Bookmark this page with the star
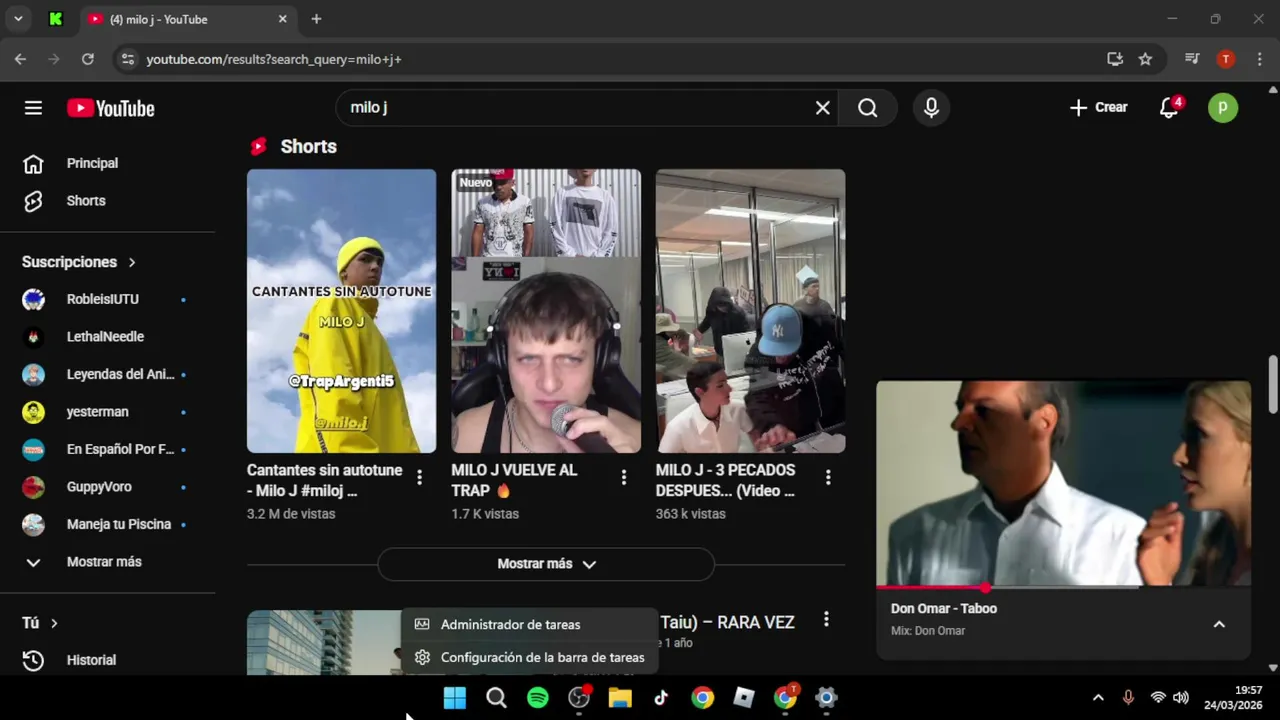This screenshot has width=1280, height=720. tap(1145, 59)
